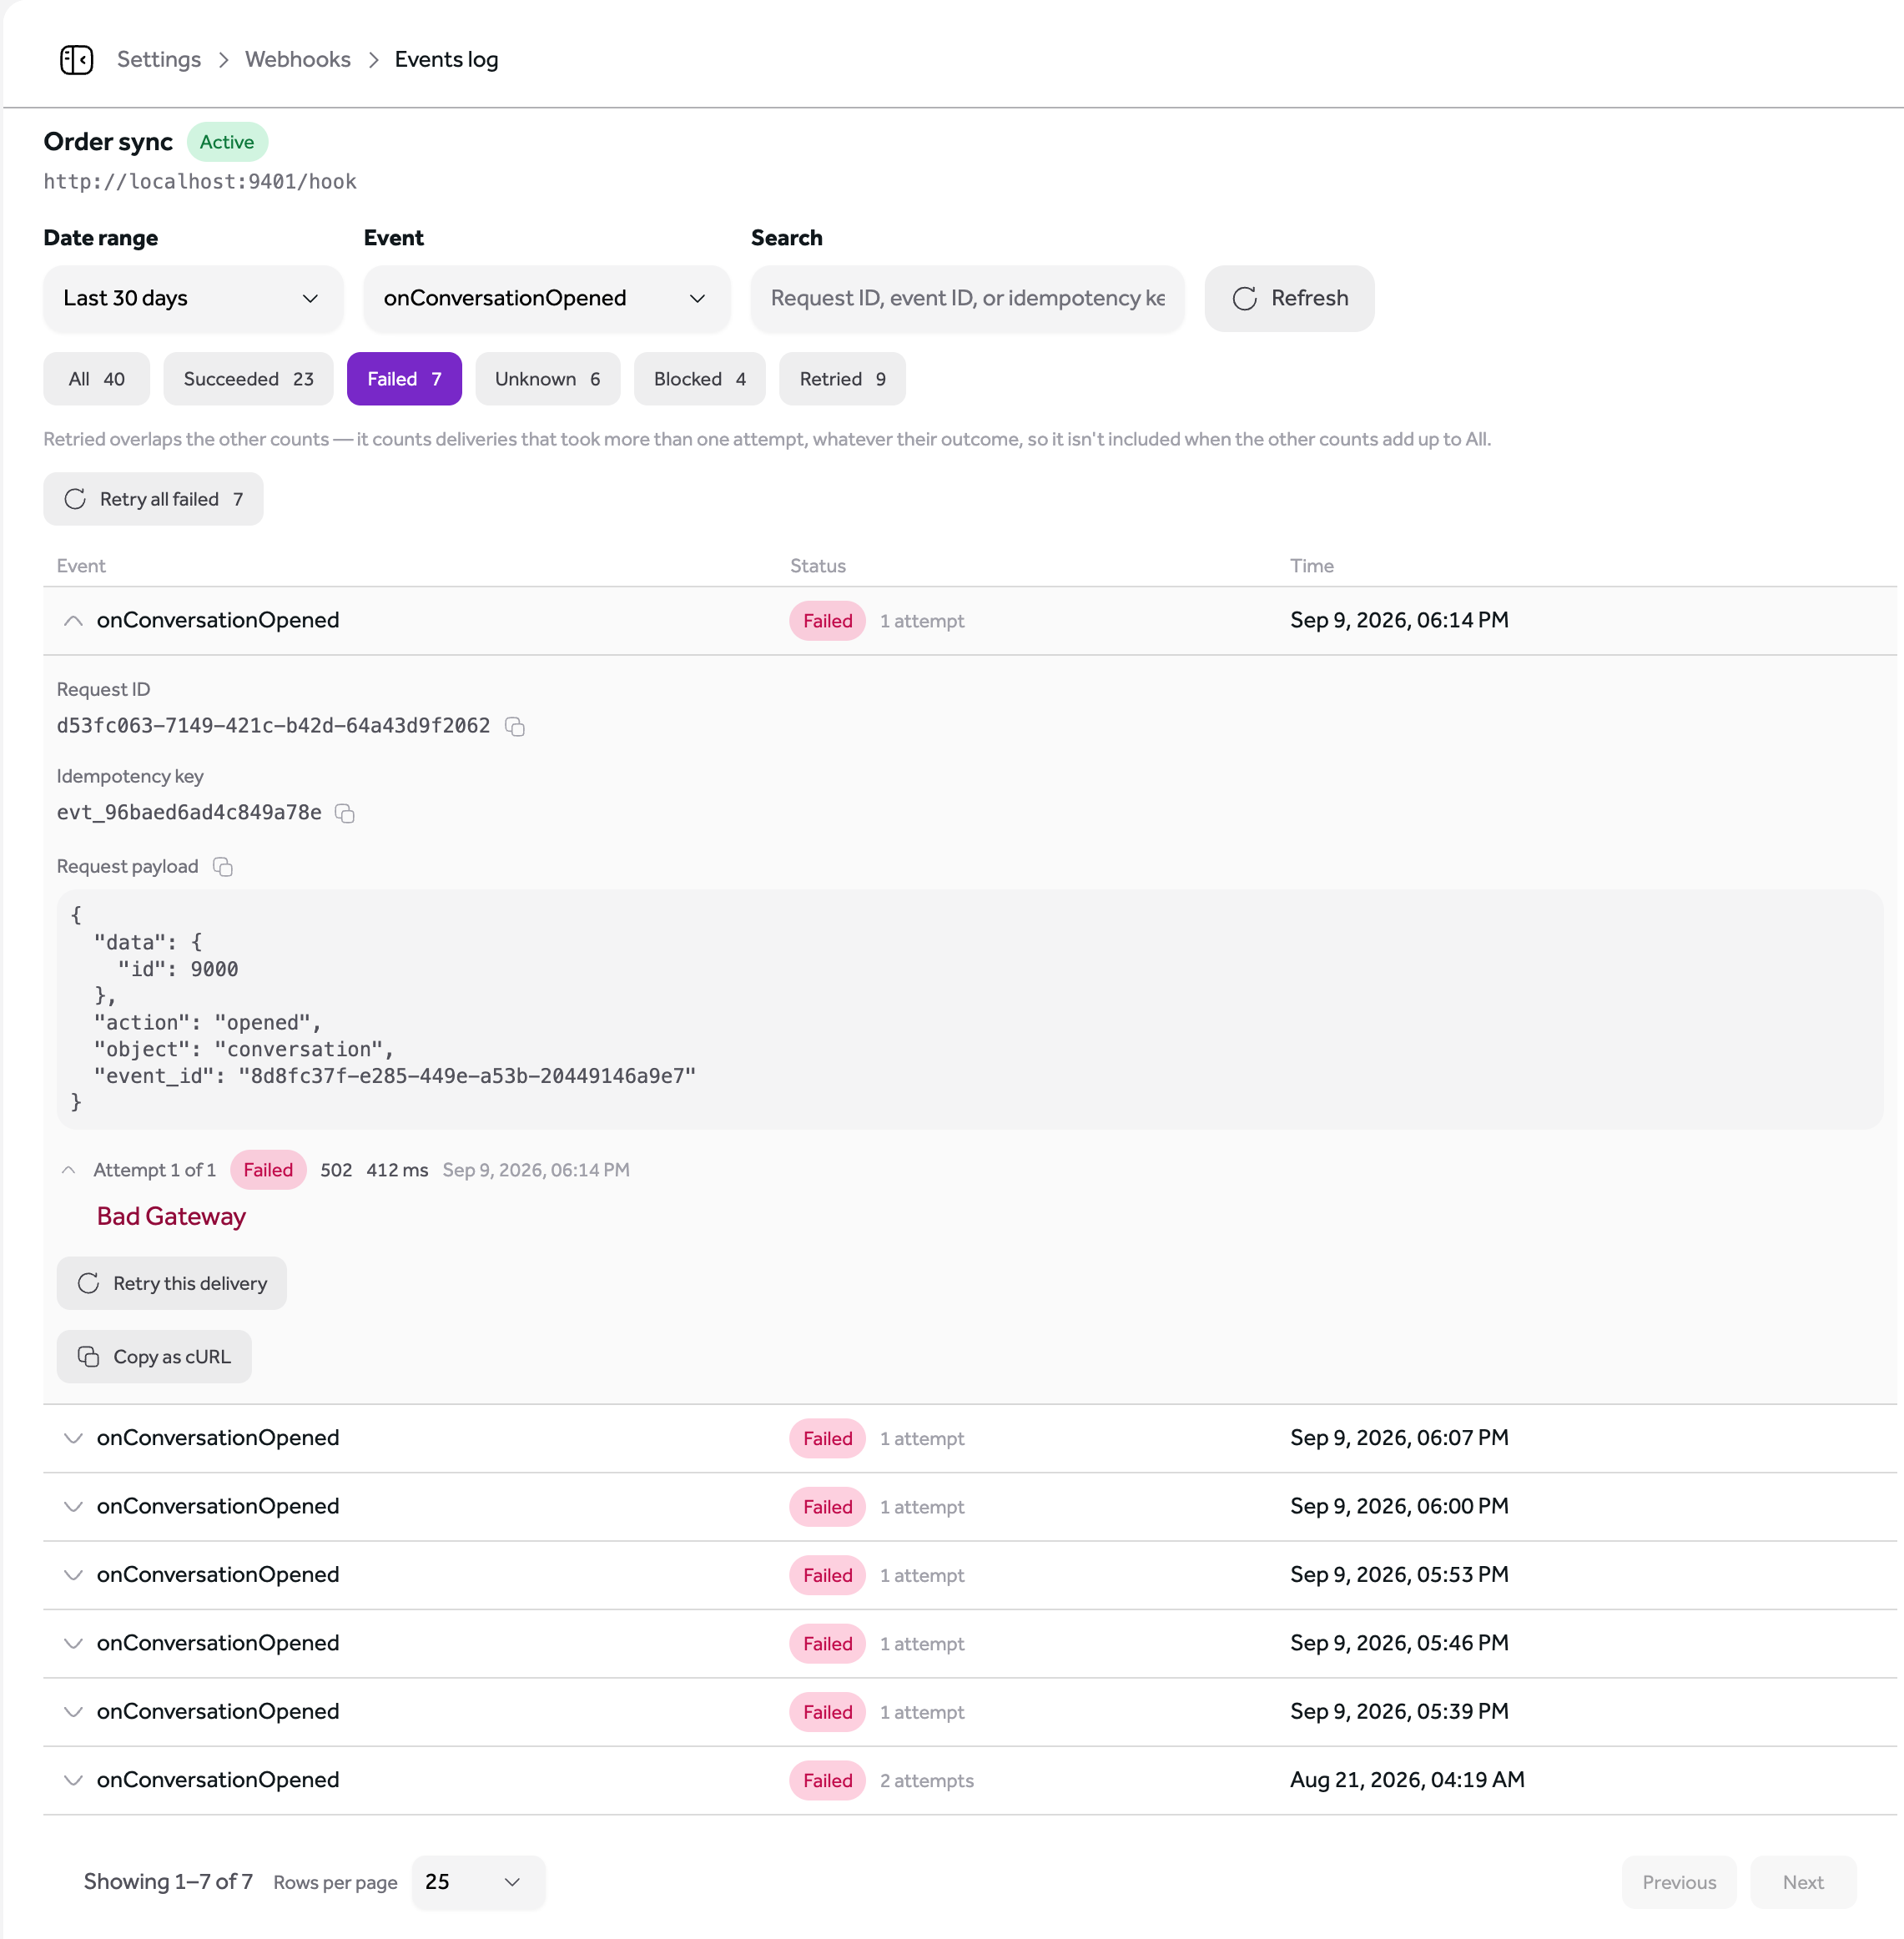Copy delivery as cURL
The width and height of the screenshot is (1904, 1939).
pos(154,1357)
